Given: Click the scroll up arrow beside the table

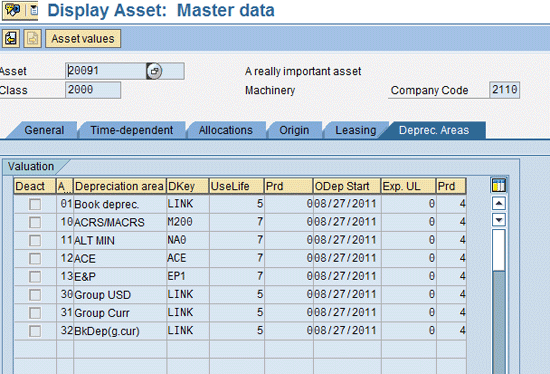Looking at the screenshot, I should 498,203.
